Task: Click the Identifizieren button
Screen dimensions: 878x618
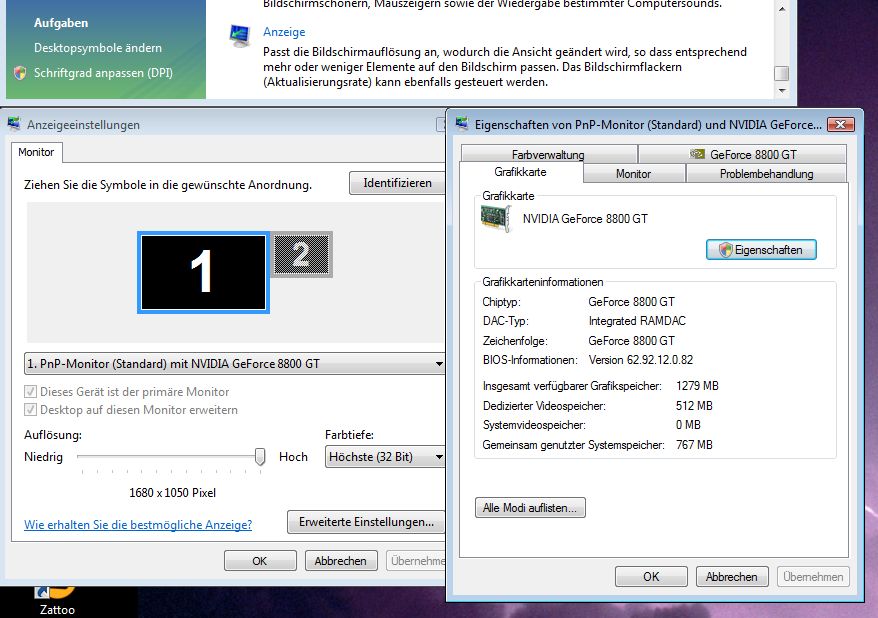Action: pos(397,183)
